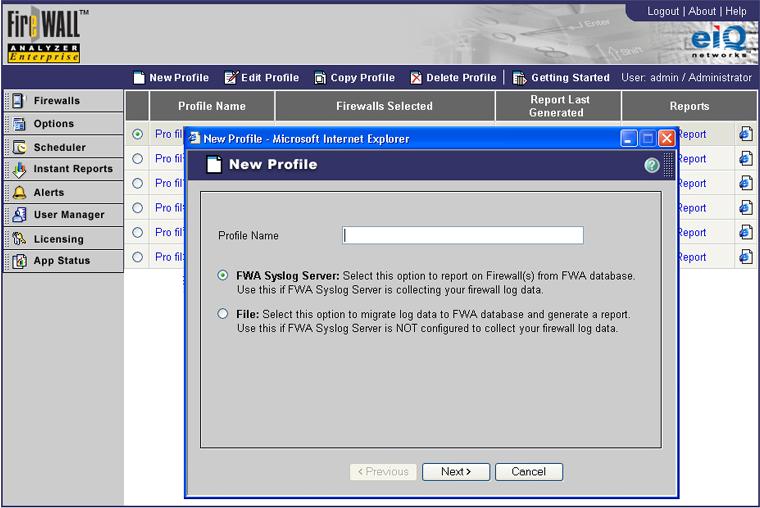Open the Licensing section icon

click(x=17, y=239)
